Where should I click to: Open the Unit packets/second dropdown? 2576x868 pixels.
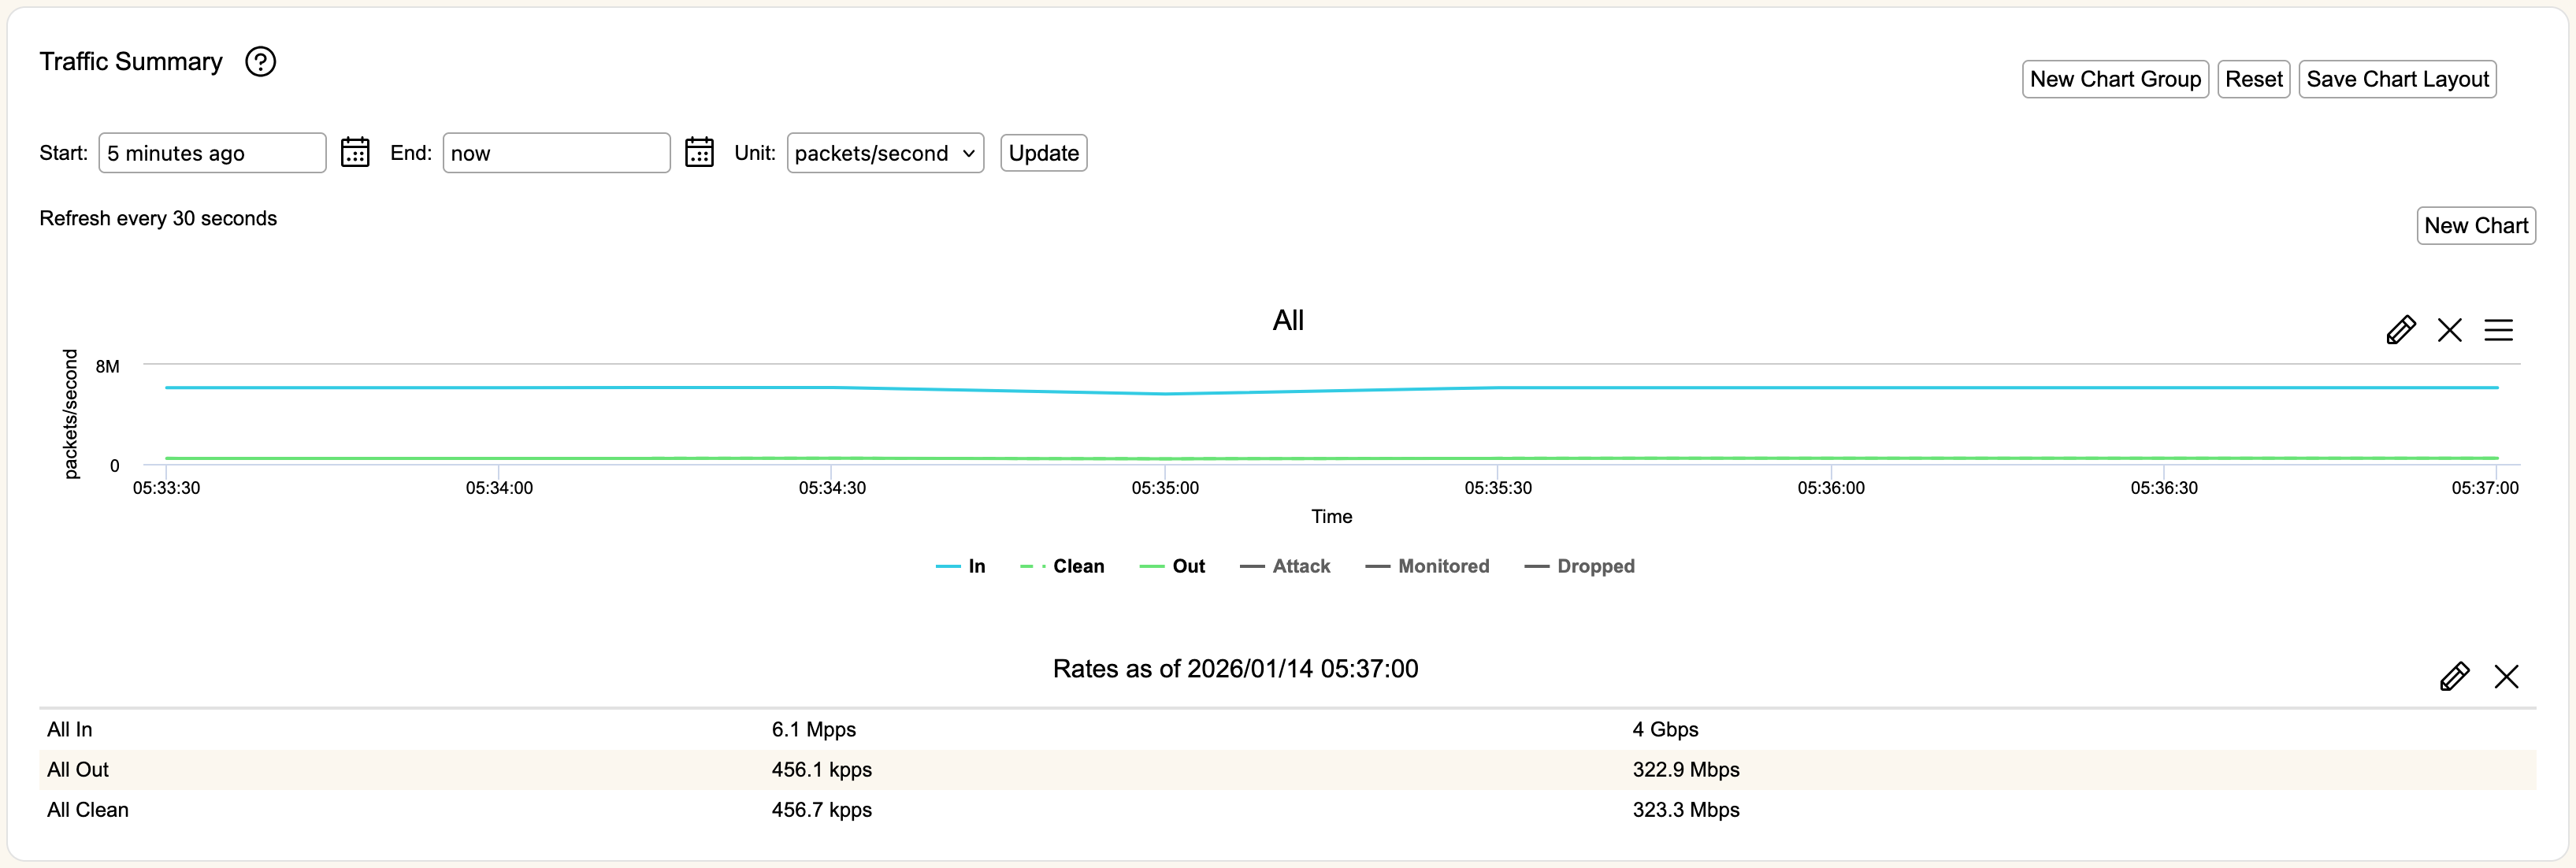click(x=885, y=153)
